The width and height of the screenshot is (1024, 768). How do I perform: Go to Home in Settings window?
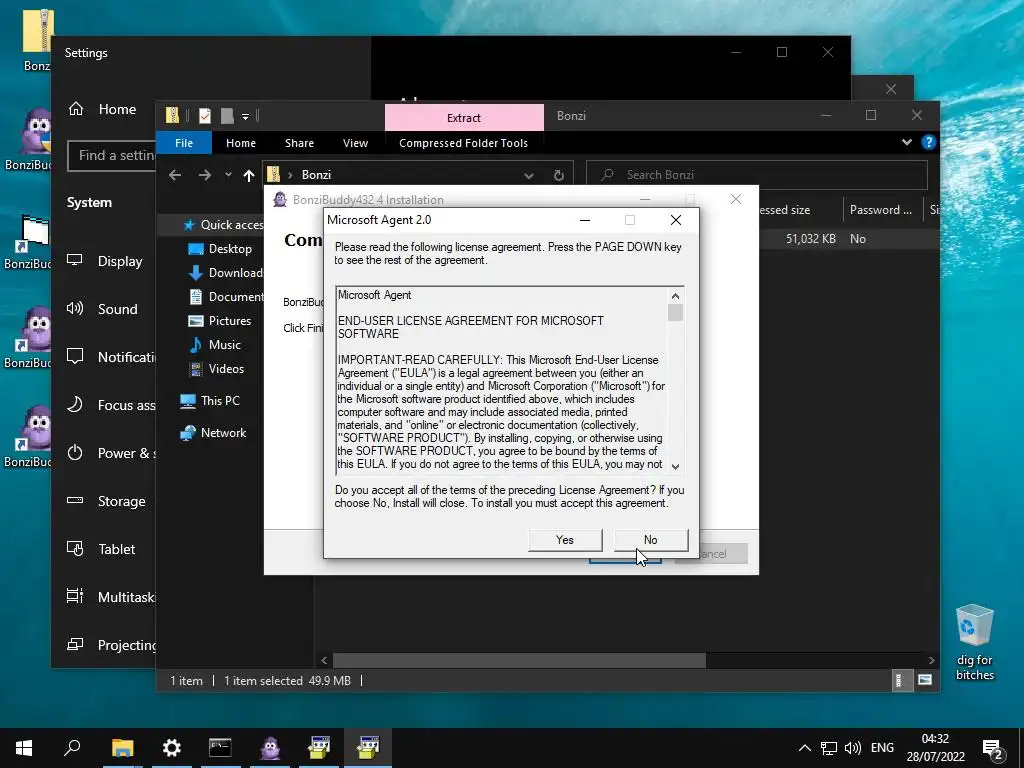tap(103, 109)
